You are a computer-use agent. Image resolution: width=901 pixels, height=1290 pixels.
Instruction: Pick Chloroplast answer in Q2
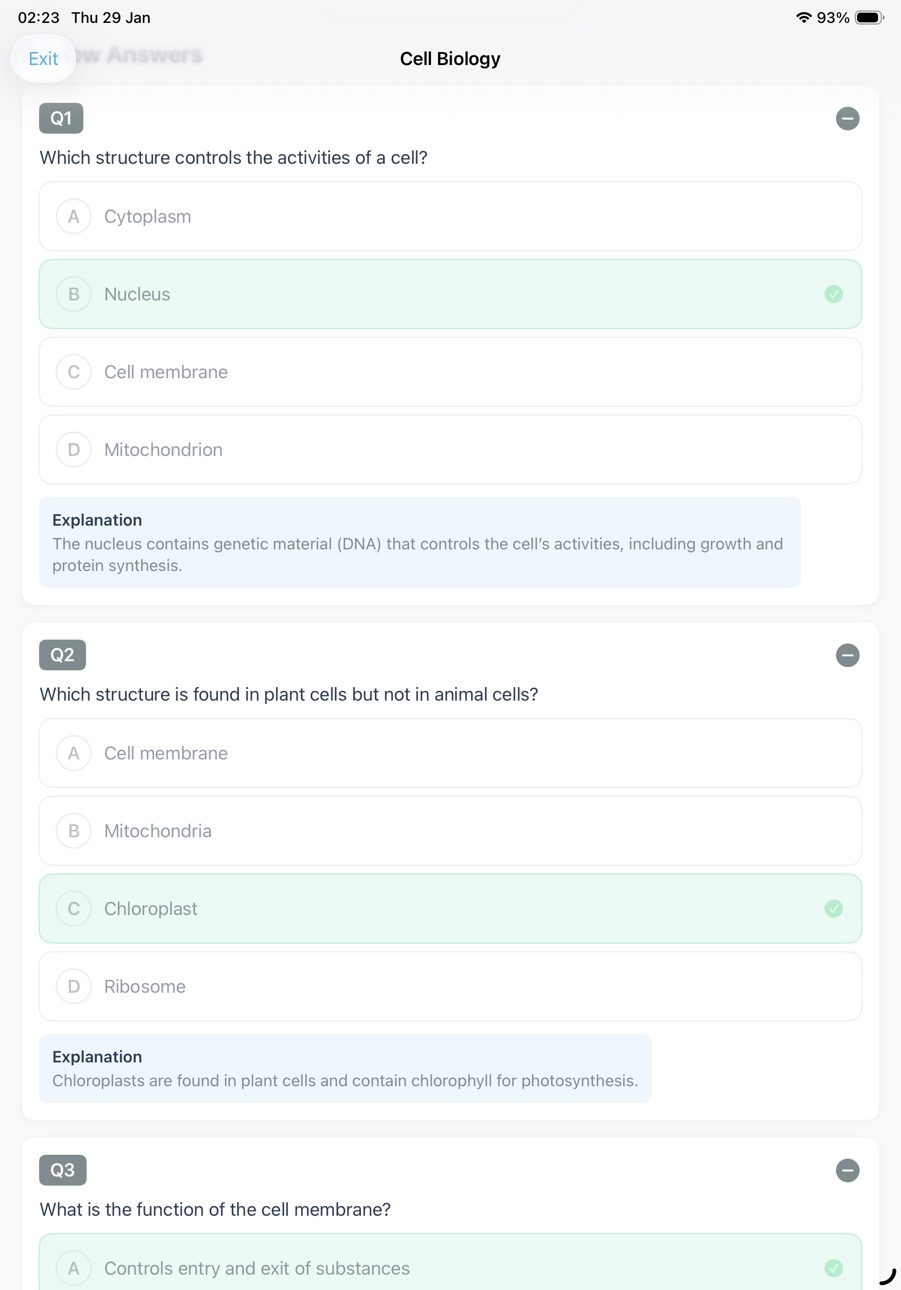click(x=450, y=909)
